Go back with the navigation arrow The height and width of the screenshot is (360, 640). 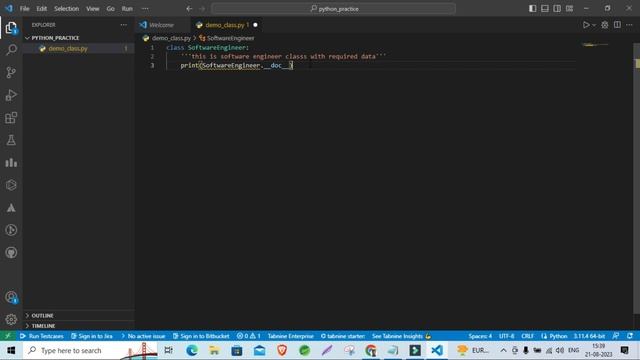[x=189, y=9]
